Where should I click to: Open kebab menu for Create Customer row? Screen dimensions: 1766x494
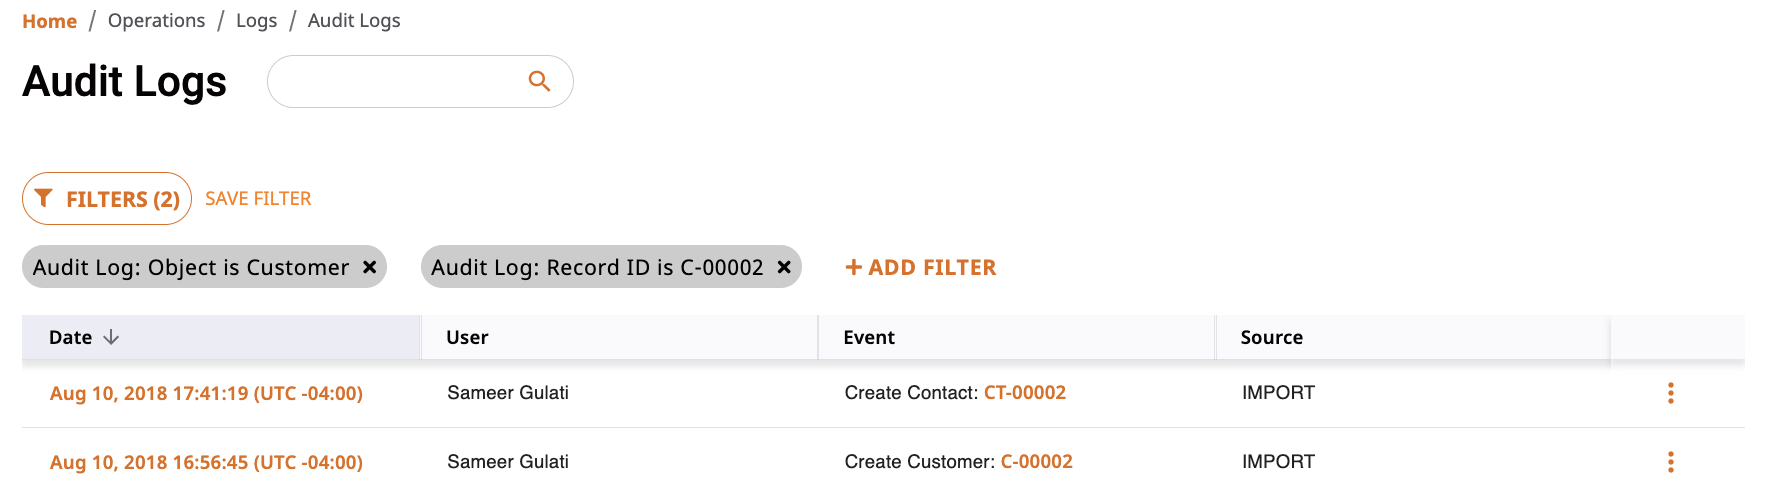(x=1670, y=462)
